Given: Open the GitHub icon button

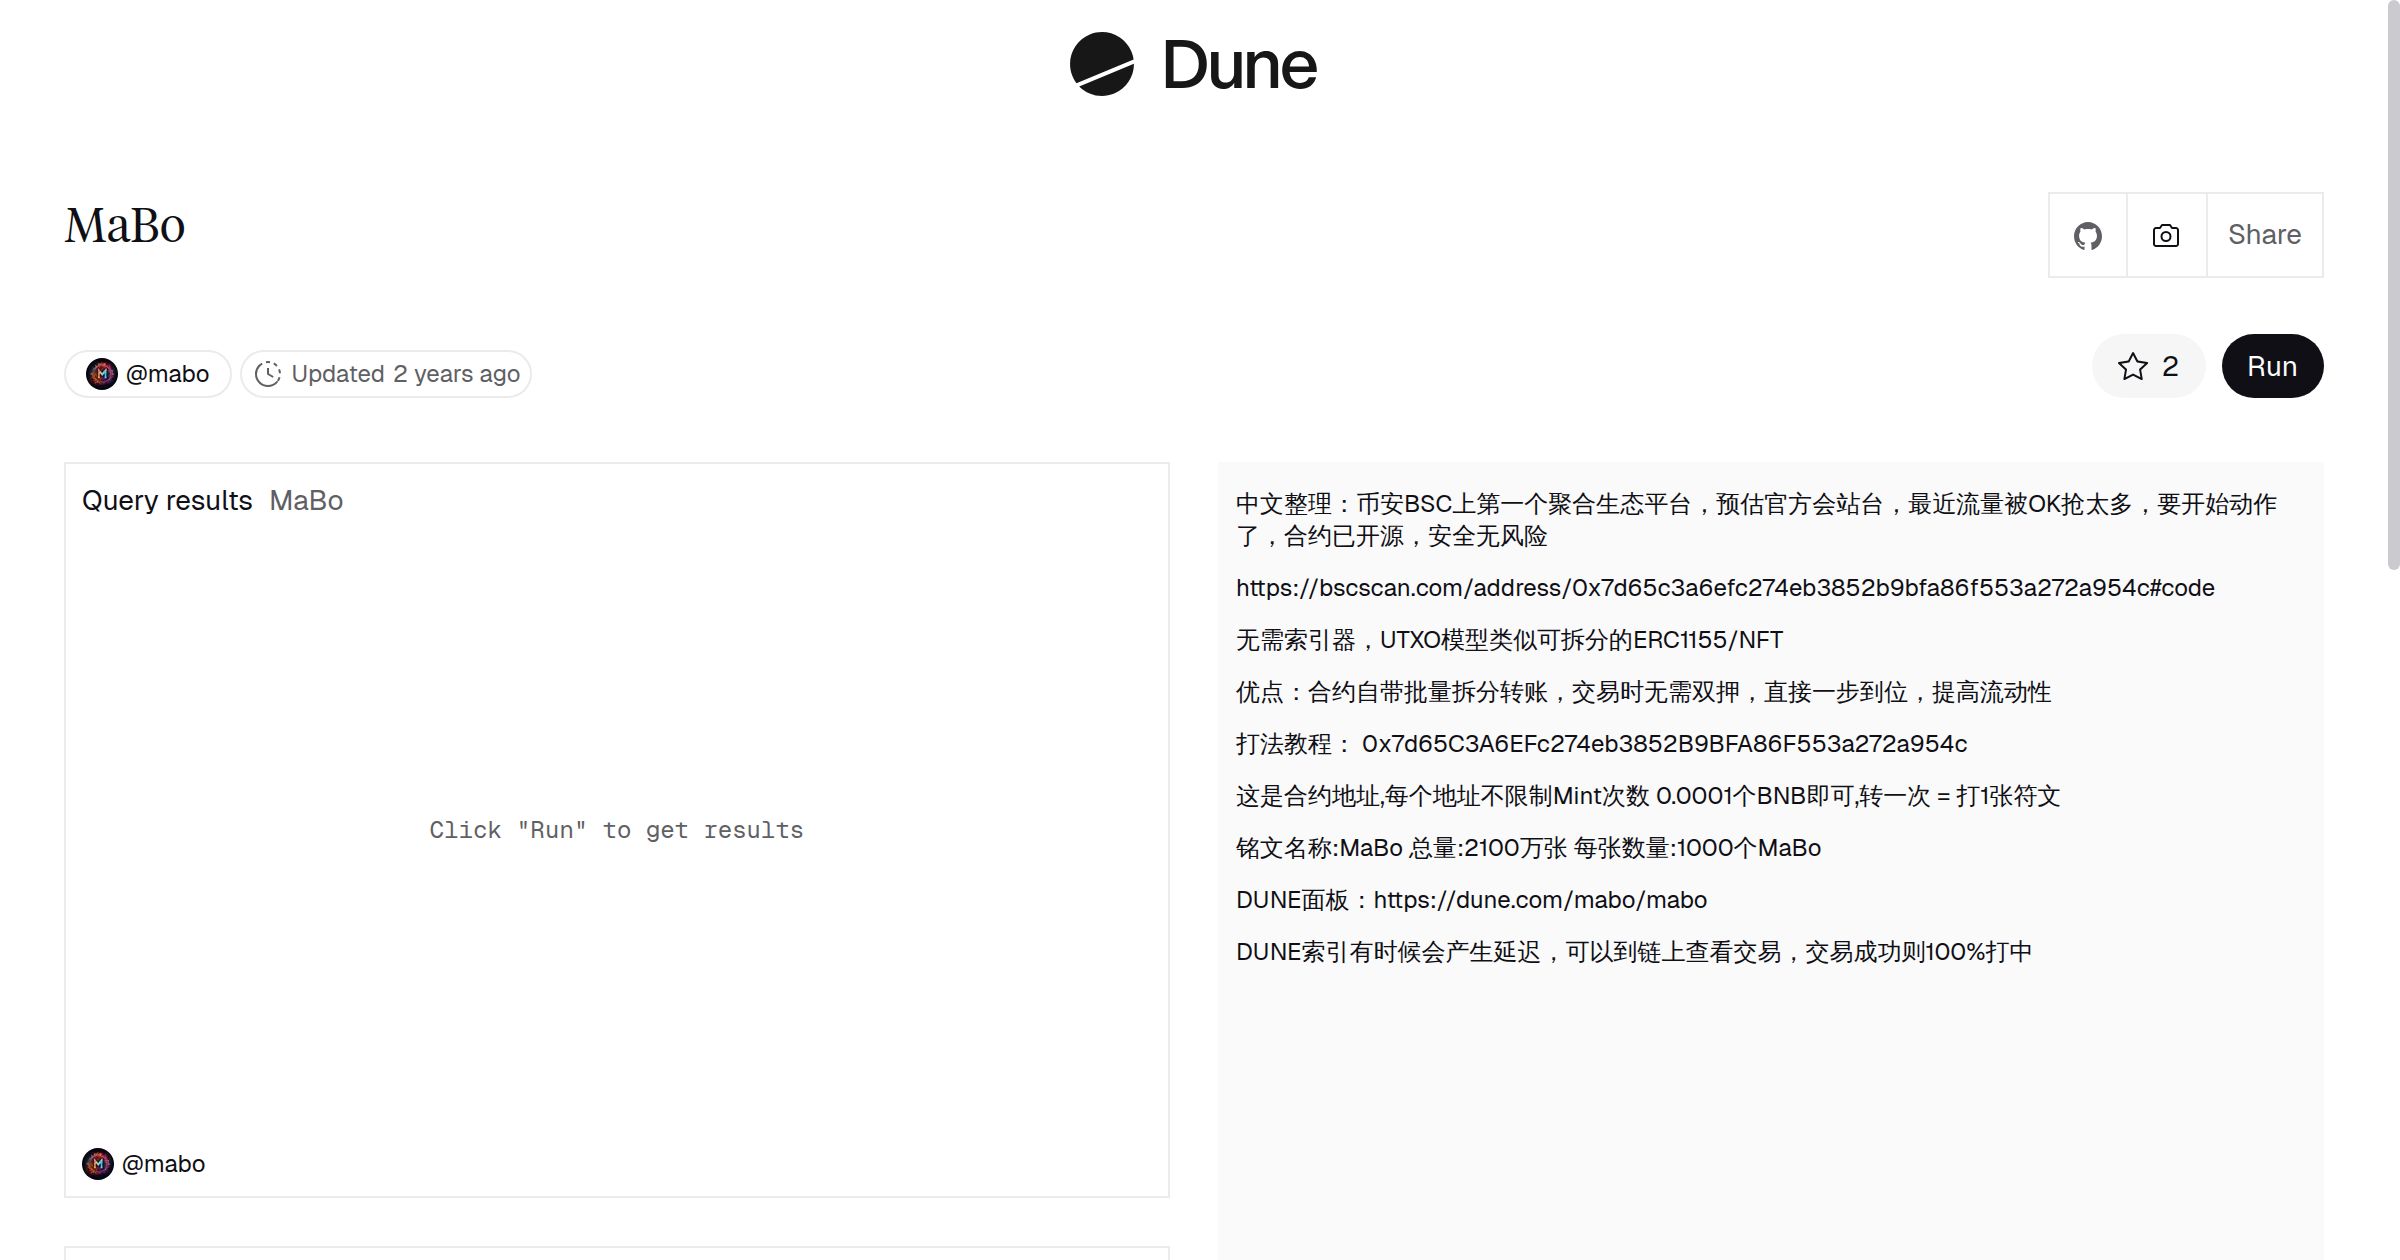Looking at the screenshot, I should (x=2087, y=236).
